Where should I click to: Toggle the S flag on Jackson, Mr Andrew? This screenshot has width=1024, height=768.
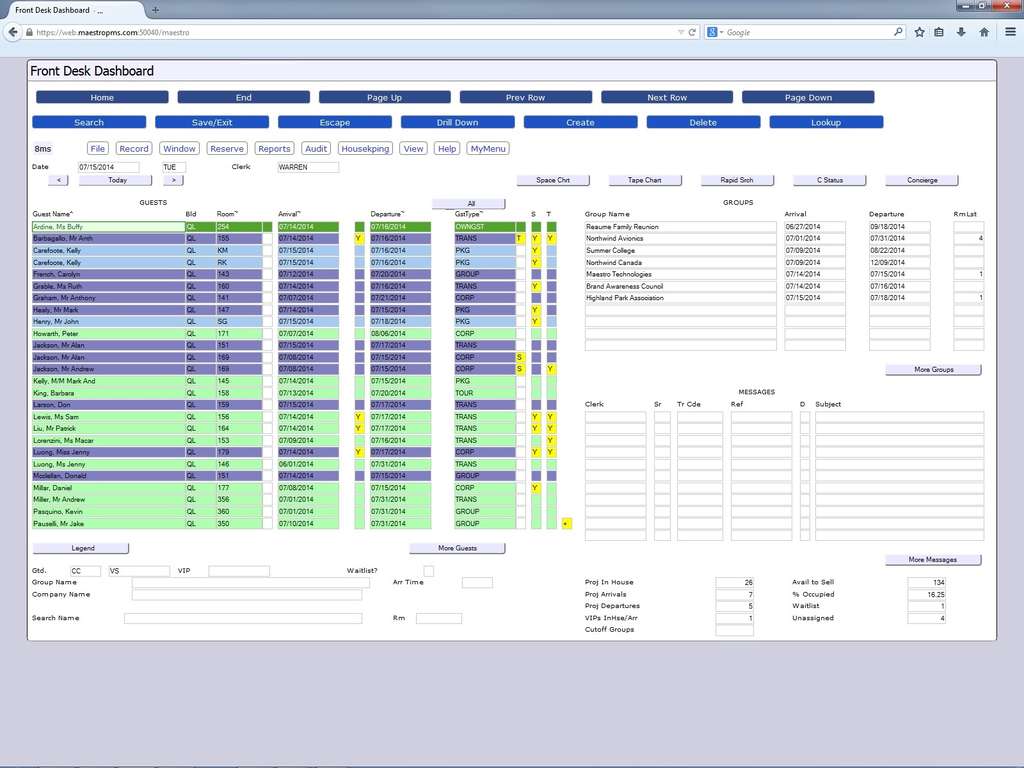pos(519,369)
